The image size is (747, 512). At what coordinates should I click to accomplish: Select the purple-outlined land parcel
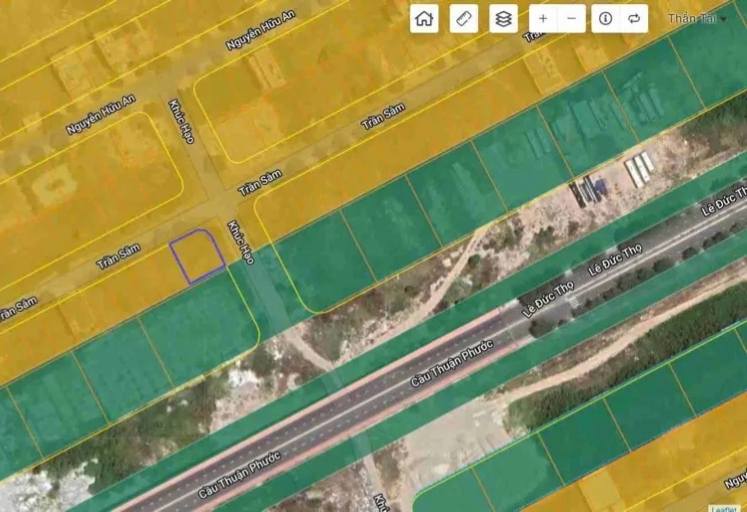coord(196,256)
